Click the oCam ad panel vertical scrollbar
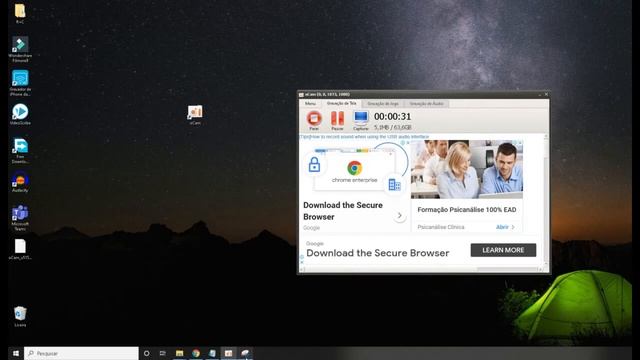 click(x=546, y=200)
